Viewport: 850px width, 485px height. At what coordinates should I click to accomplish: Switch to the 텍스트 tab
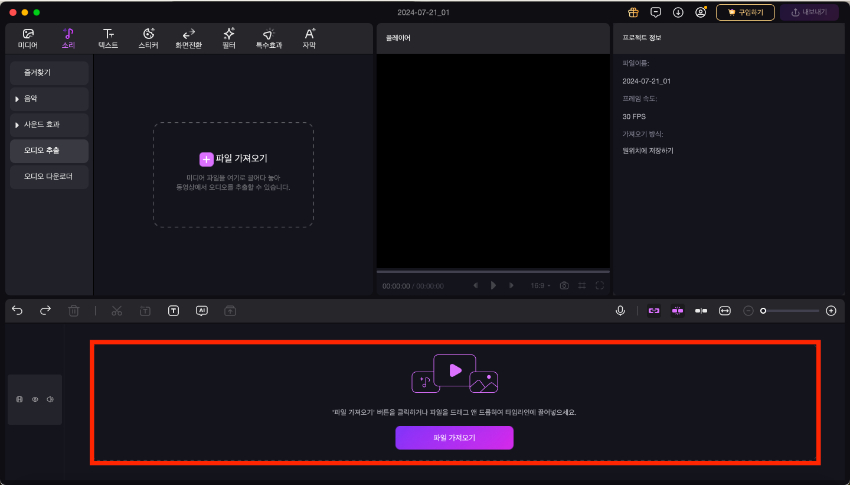(x=108, y=39)
